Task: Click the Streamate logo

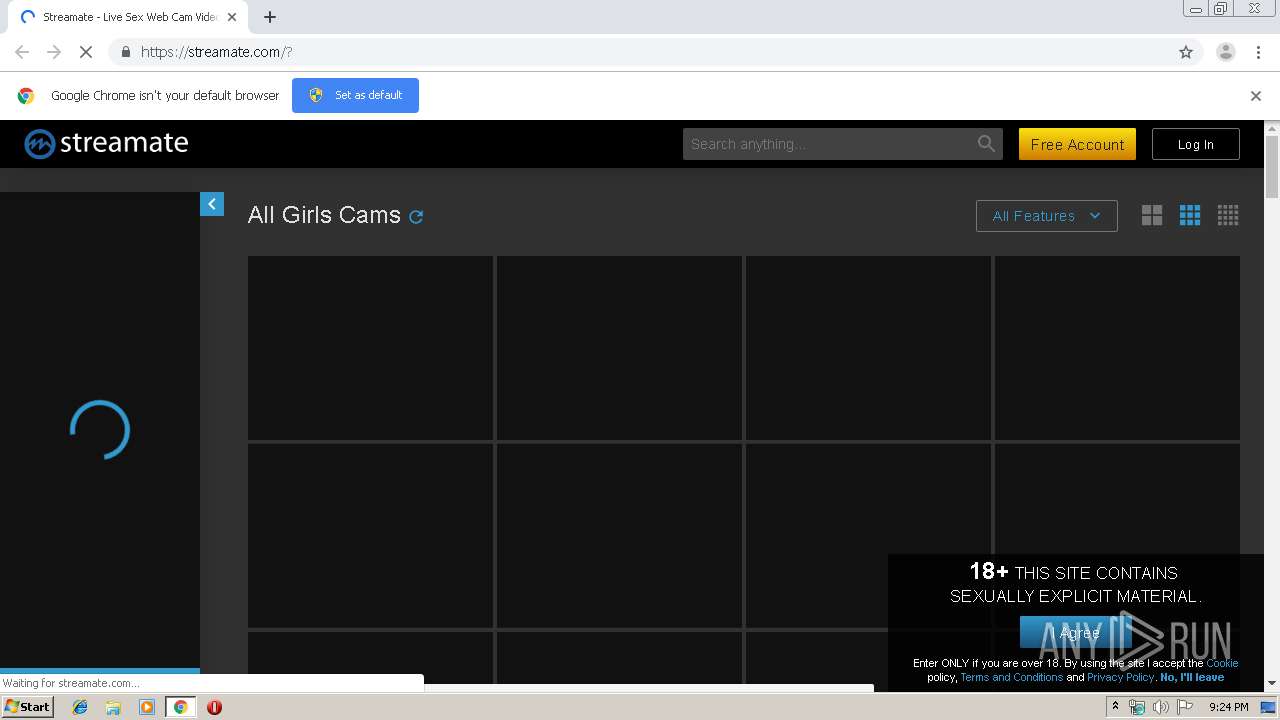Action: [106, 144]
